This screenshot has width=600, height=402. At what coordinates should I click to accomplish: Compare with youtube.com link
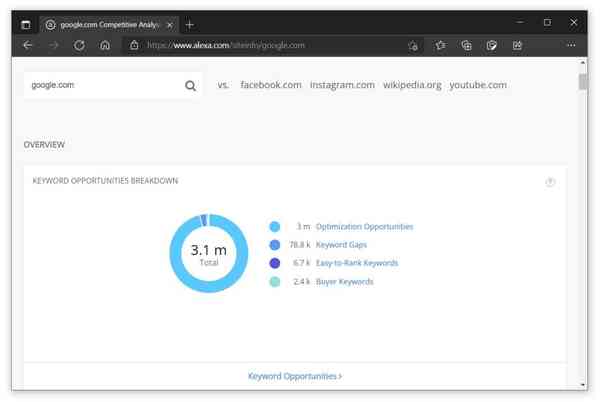click(x=478, y=85)
